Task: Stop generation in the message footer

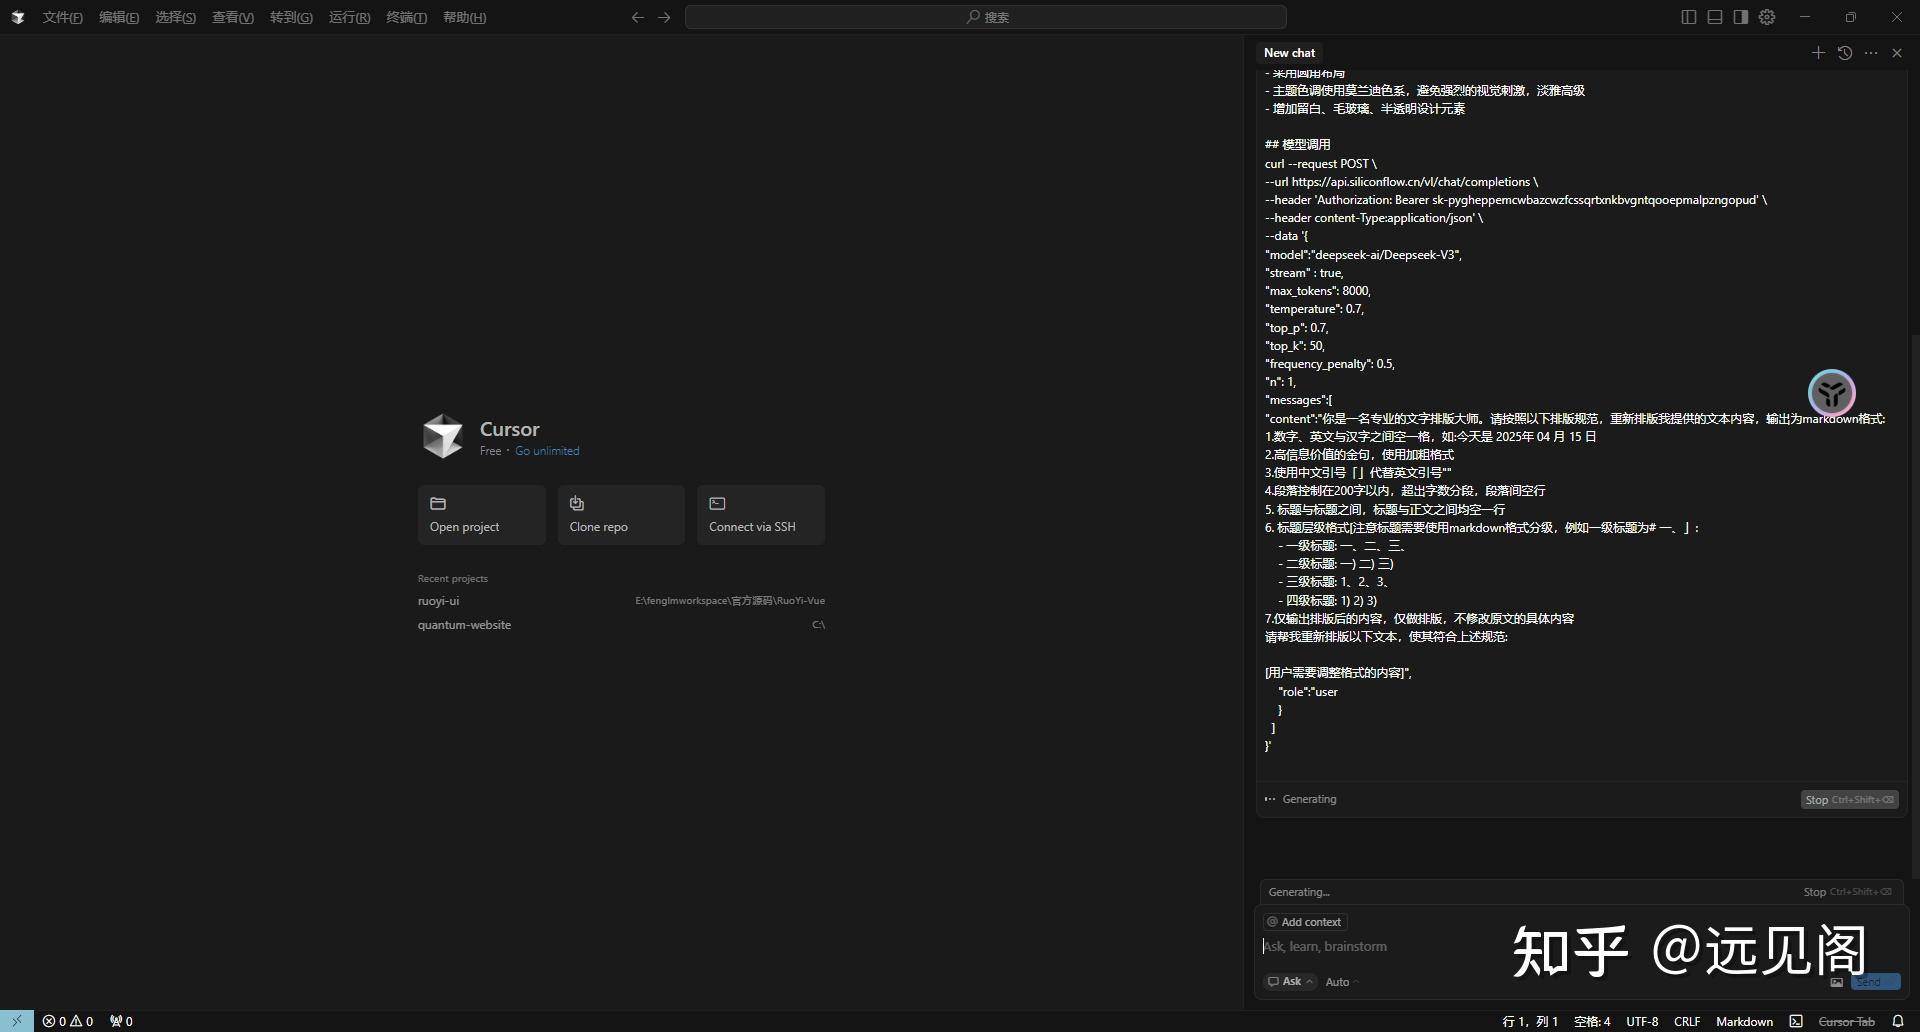Action: (1849, 800)
